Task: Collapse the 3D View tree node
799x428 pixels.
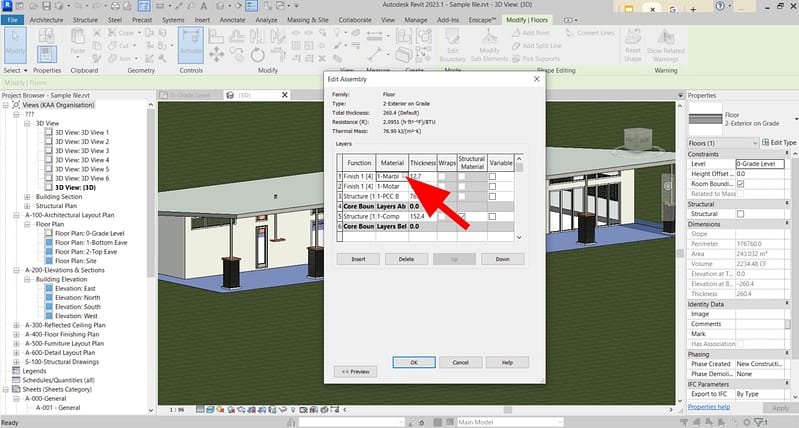Action: (x=29, y=124)
